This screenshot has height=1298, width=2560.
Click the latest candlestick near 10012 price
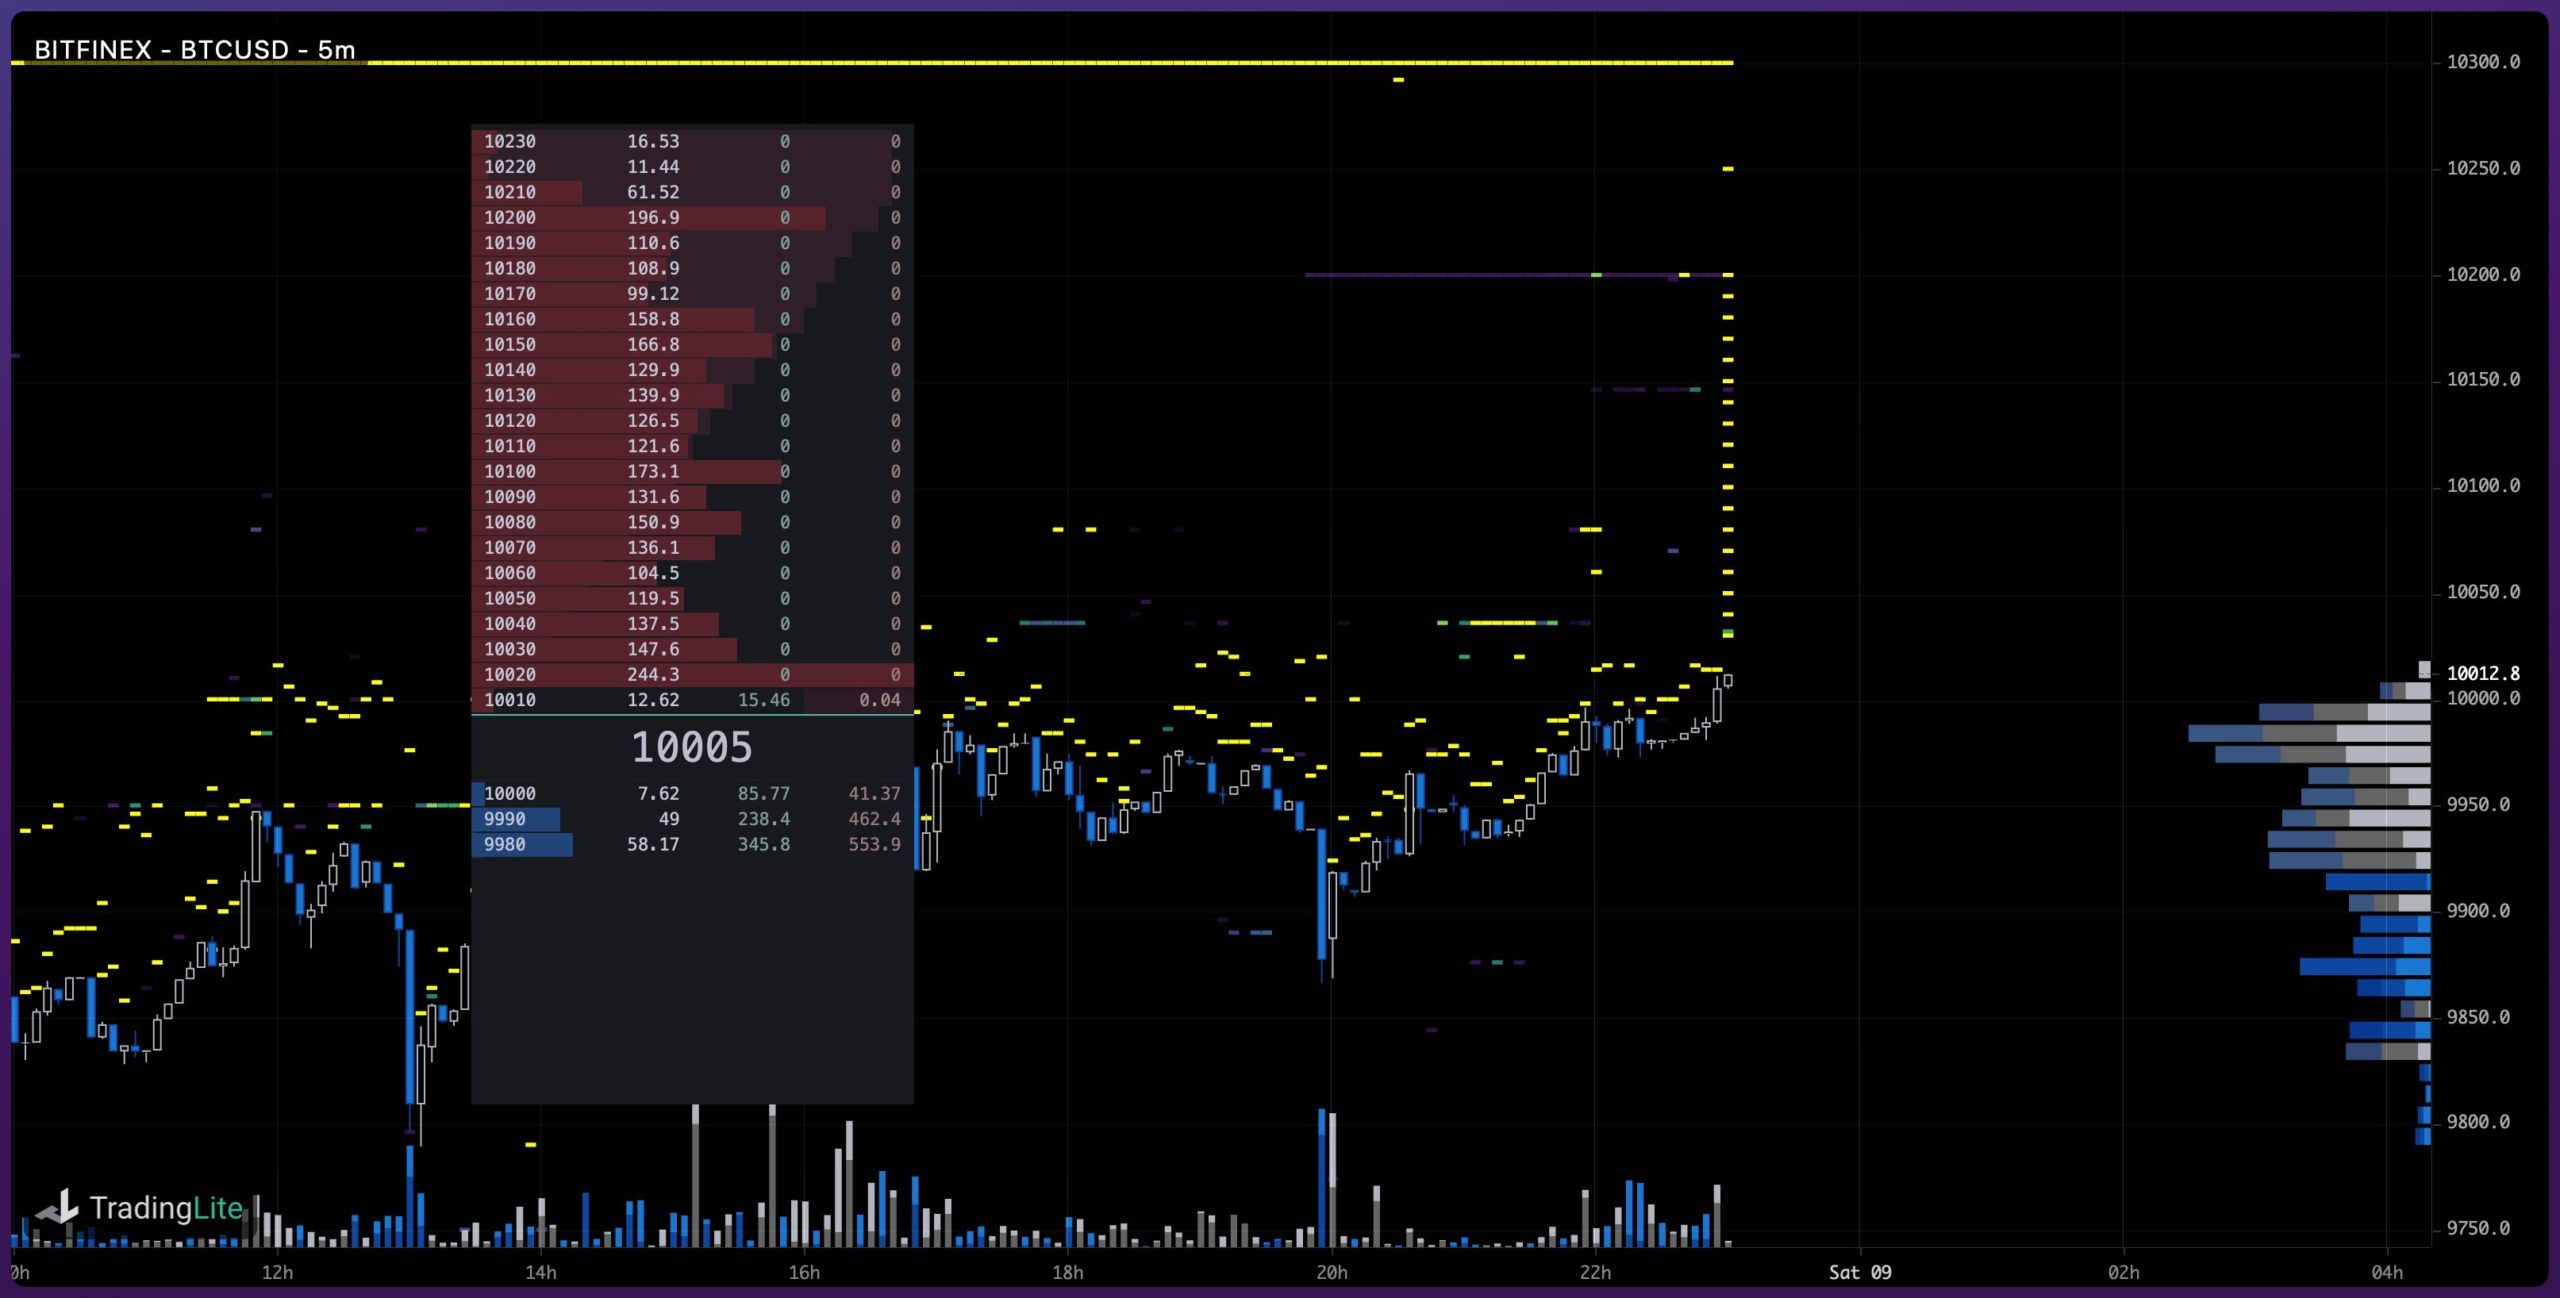pyautogui.click(x=1727, y=681)
